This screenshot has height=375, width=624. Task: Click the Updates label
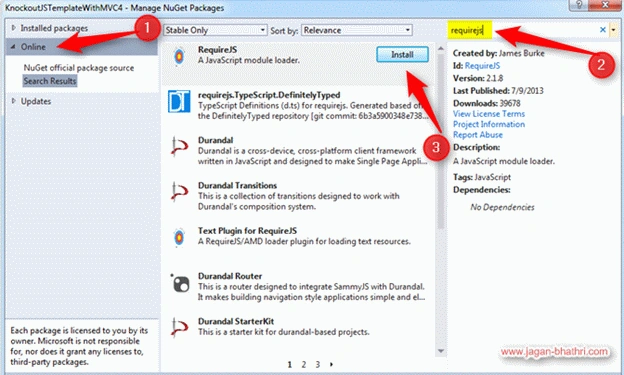click(x=36, y=101)
